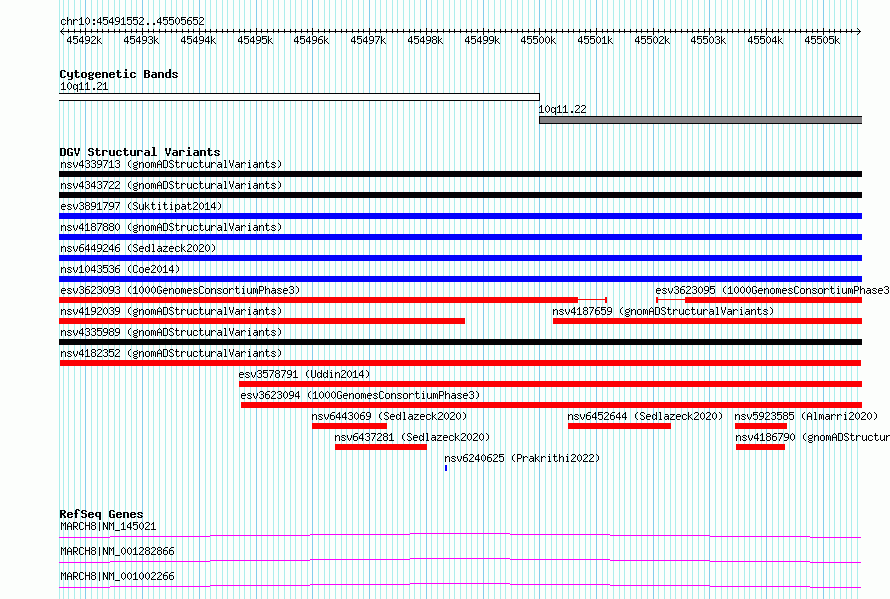Screen dimensions: 890x599
Task: Click the red bar under esv3578791
Action: pyautogui.click(x=551, y=384)
